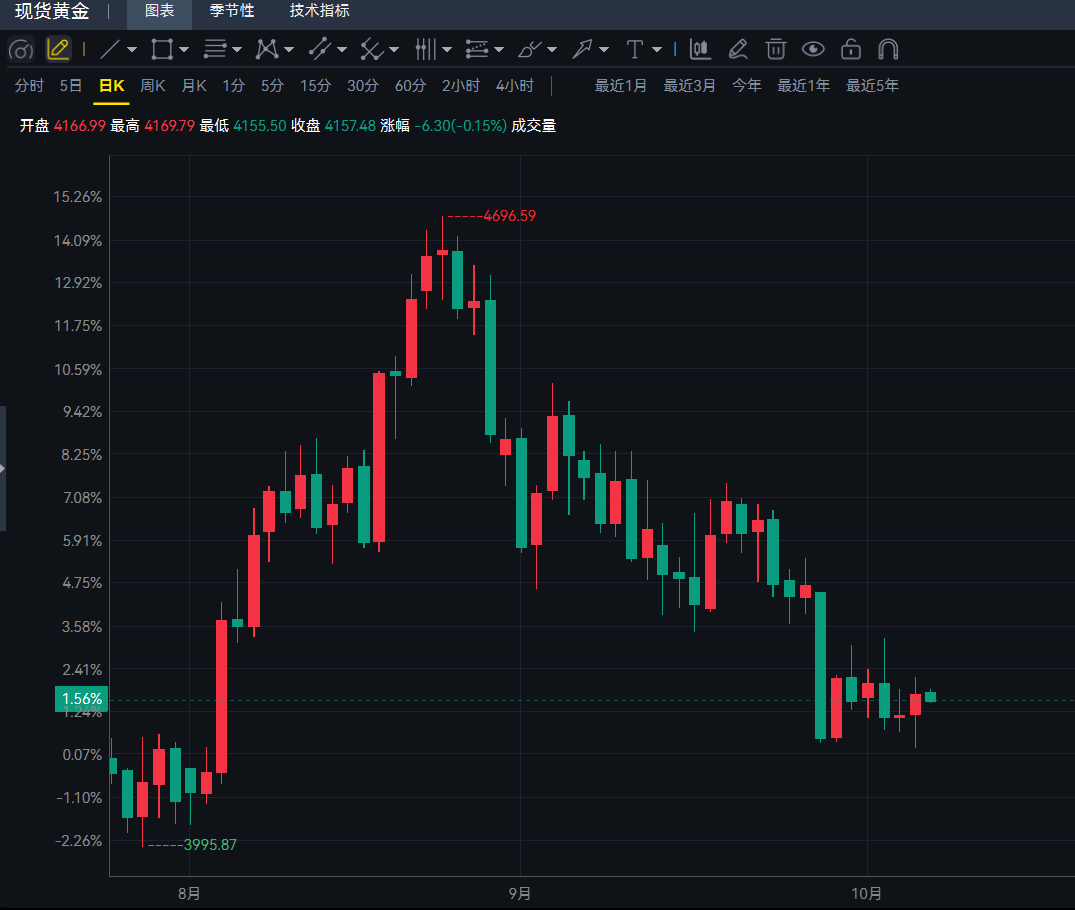
Task: Select the horizontal parallel lines tool
Action: [215, 49]
